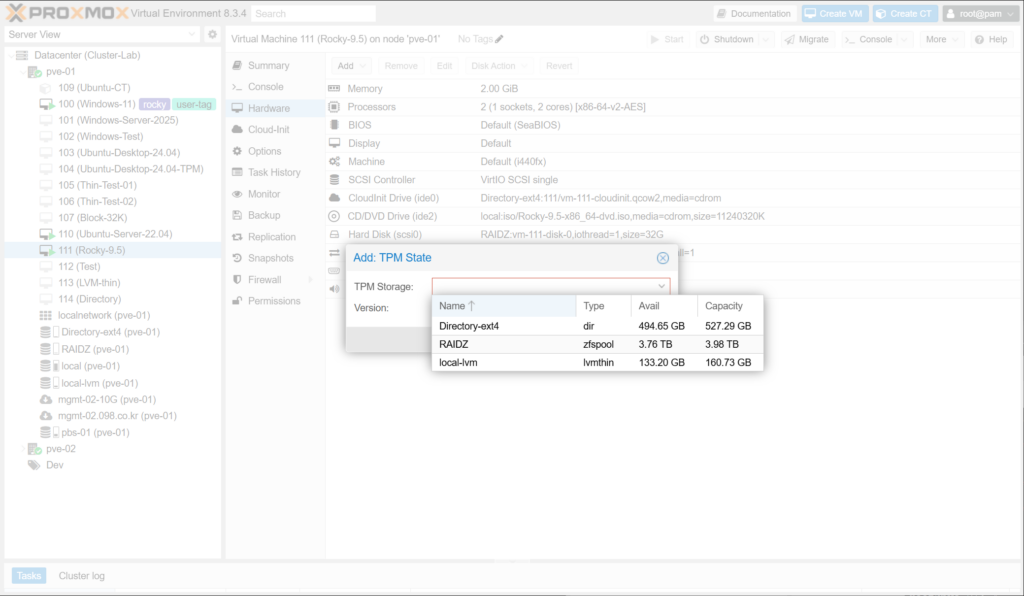Viewport: 1024px width, 596px height.
Task: Select 110 (Ubuntu-Server-22.04) in tree
Action: click(115, 234)
